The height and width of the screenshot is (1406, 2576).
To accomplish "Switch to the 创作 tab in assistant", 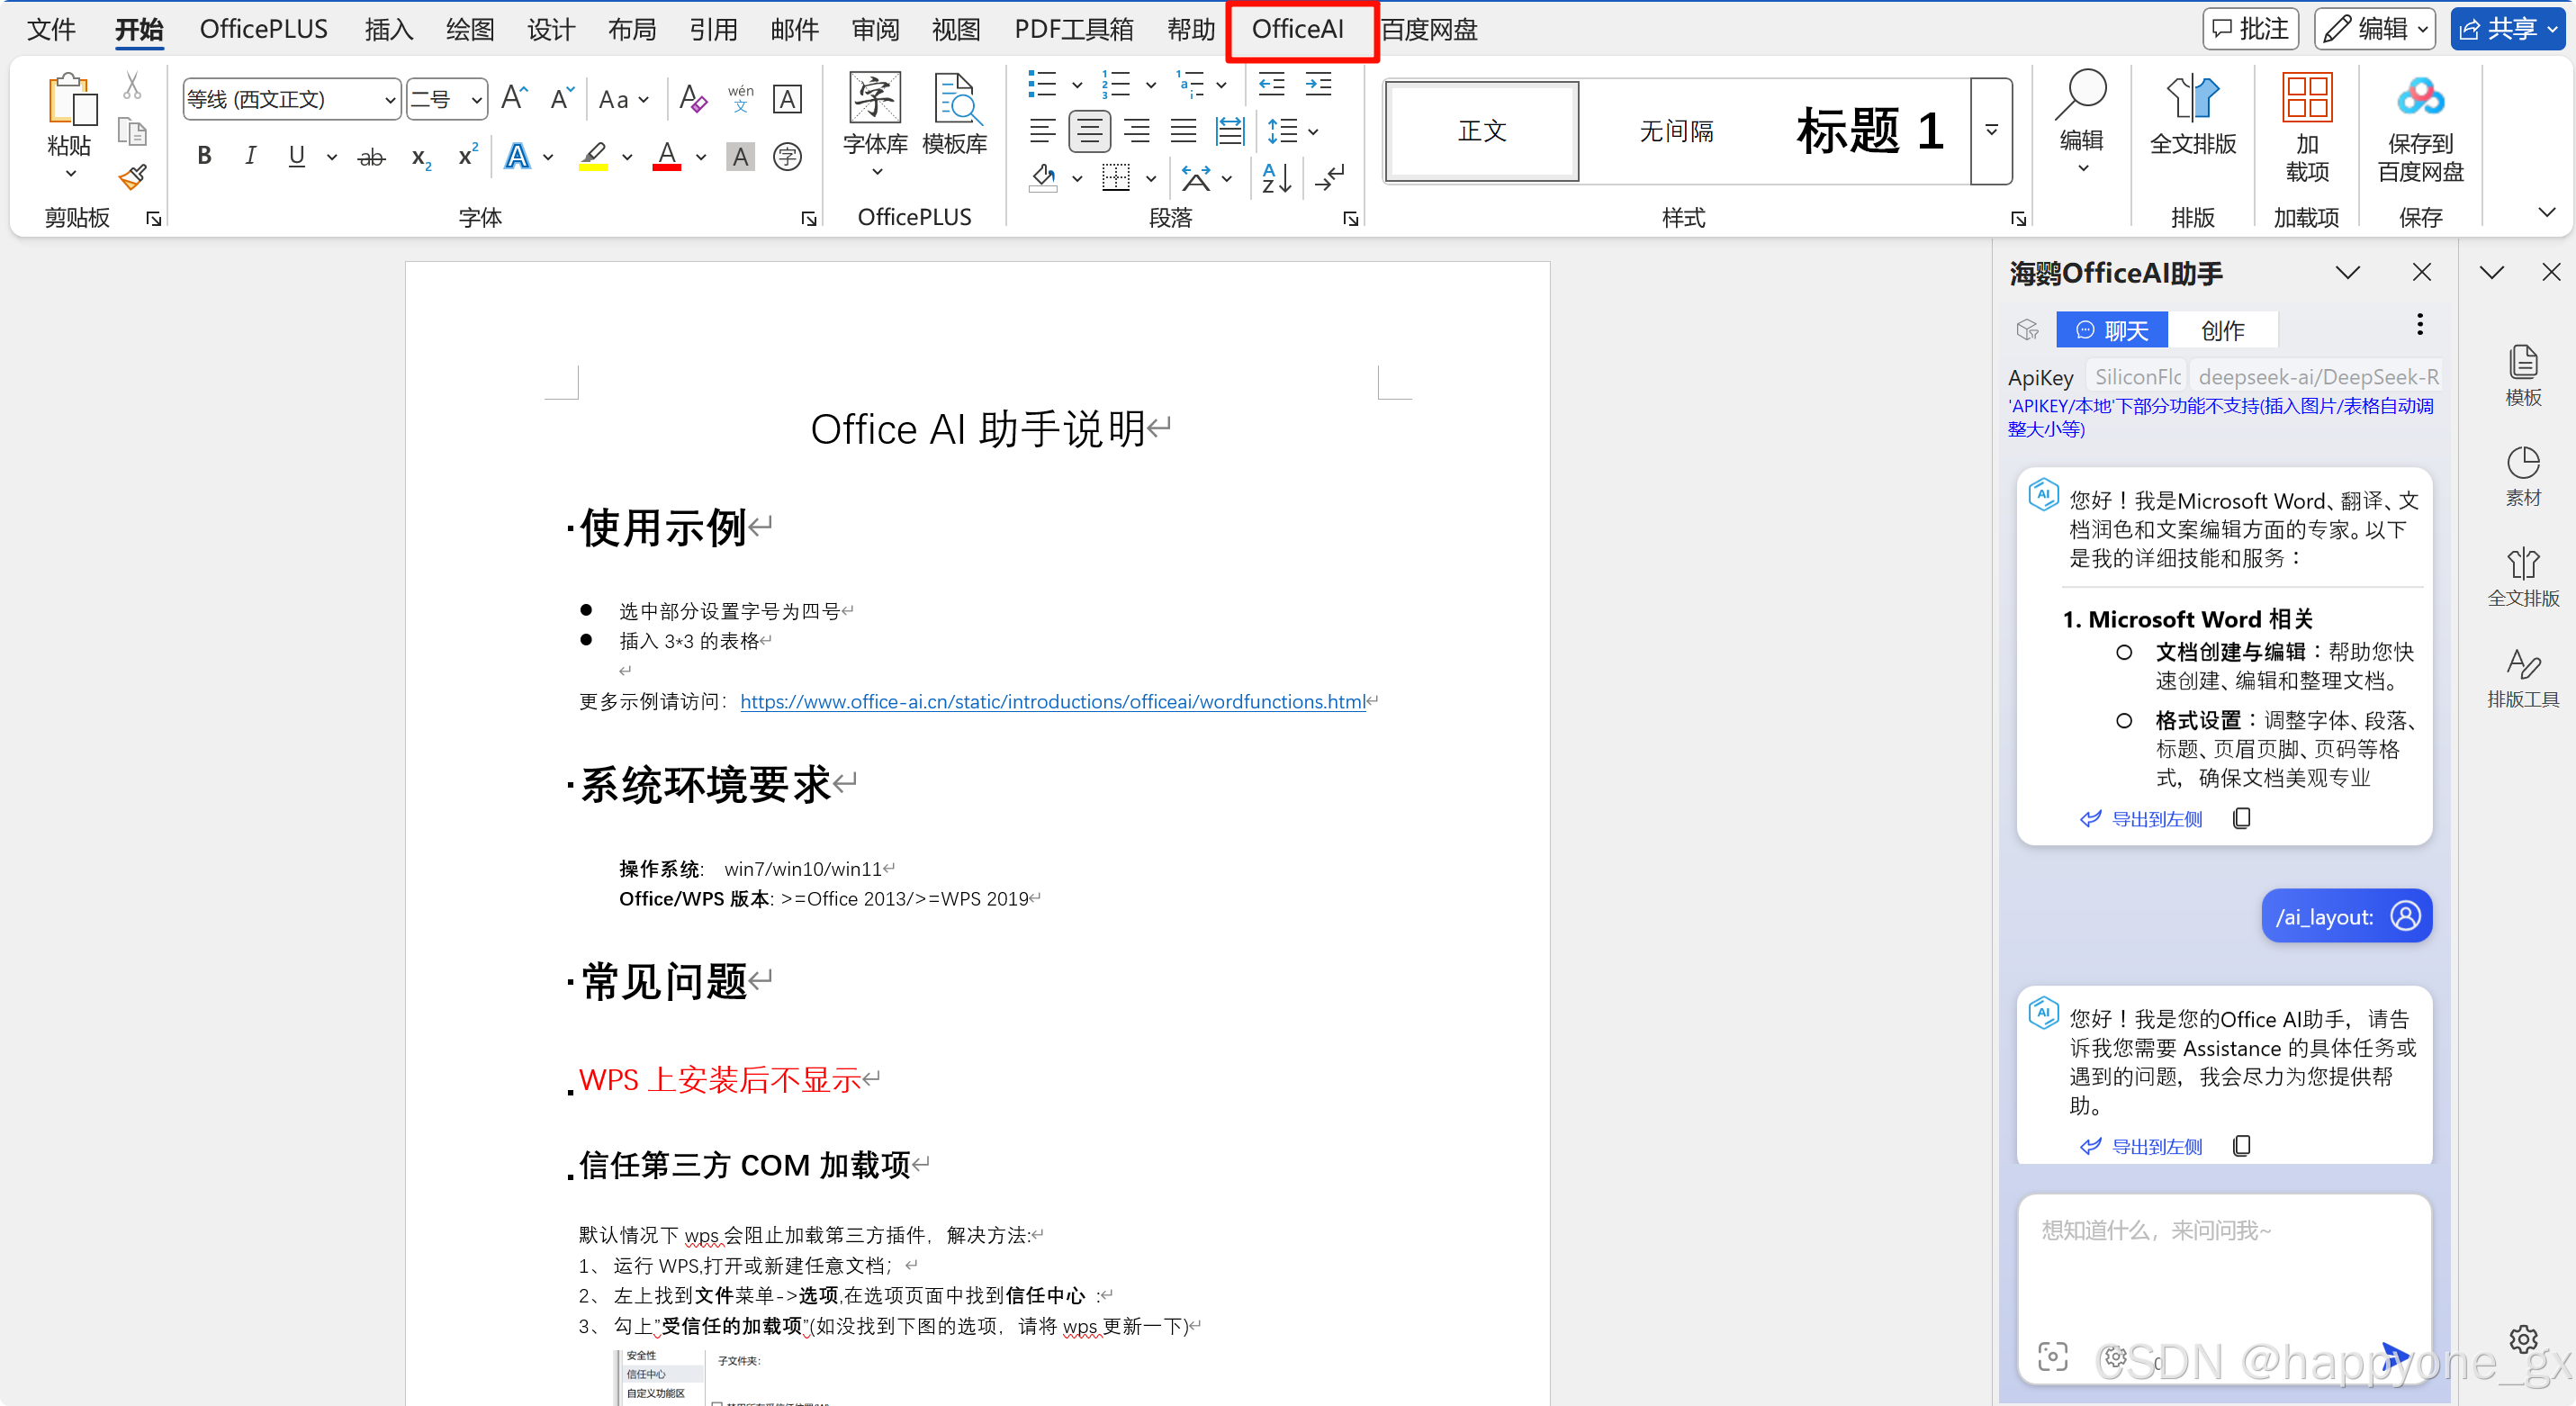I will pos(2222,331).
